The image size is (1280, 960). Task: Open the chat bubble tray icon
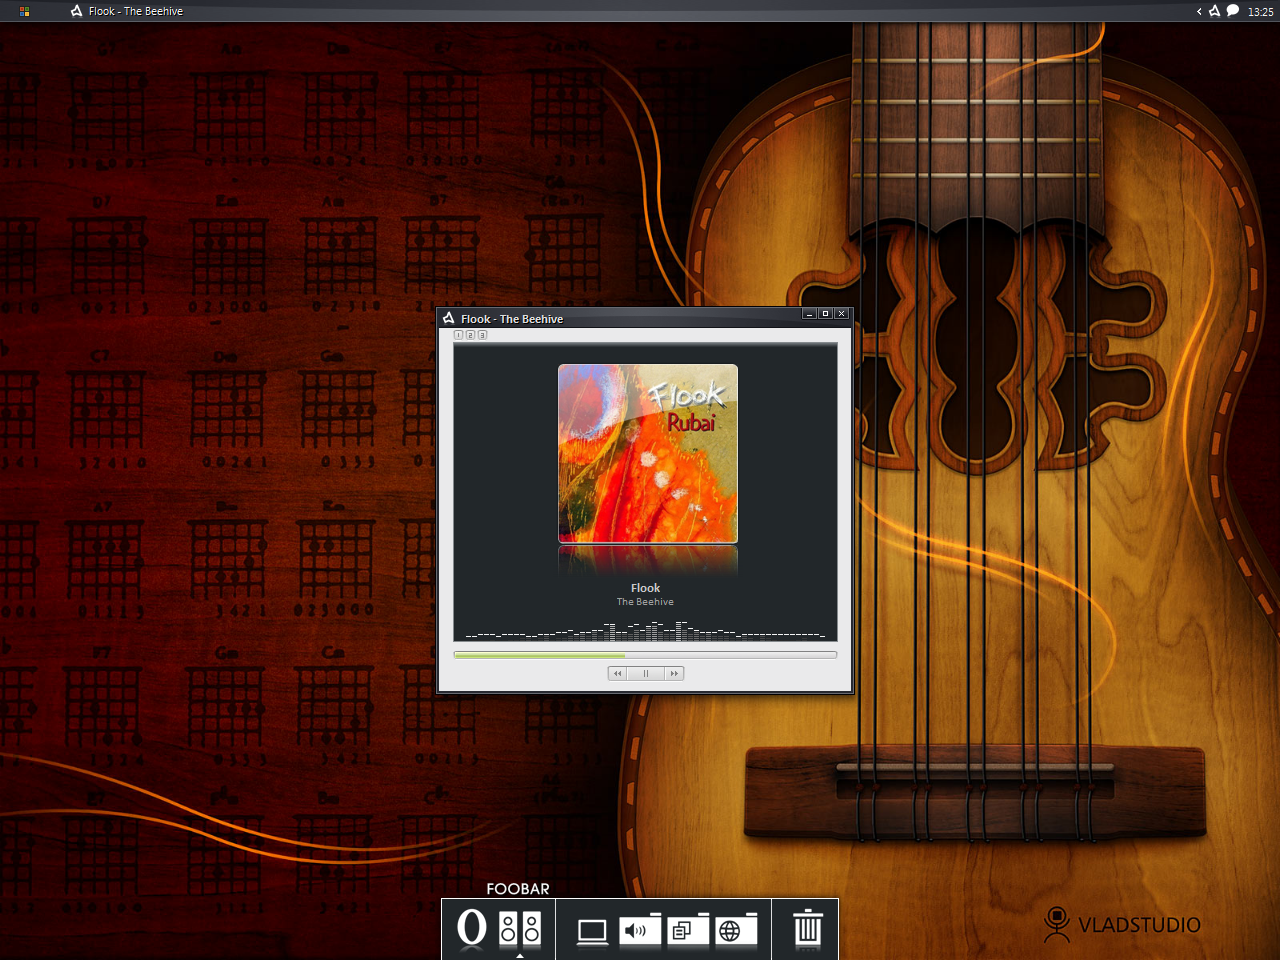point(1233,11)
